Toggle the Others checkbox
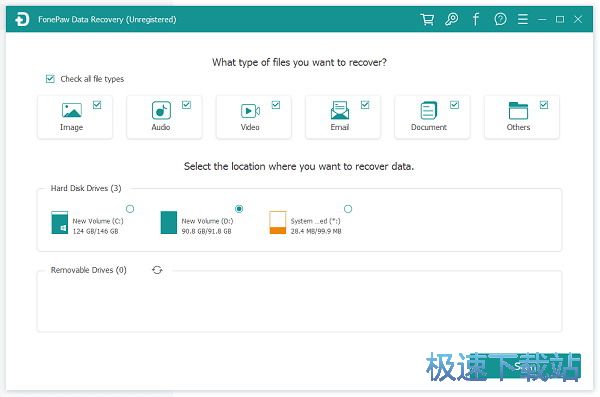The height and width of the screenshot is (397, 600). click(x=544, y=105)
